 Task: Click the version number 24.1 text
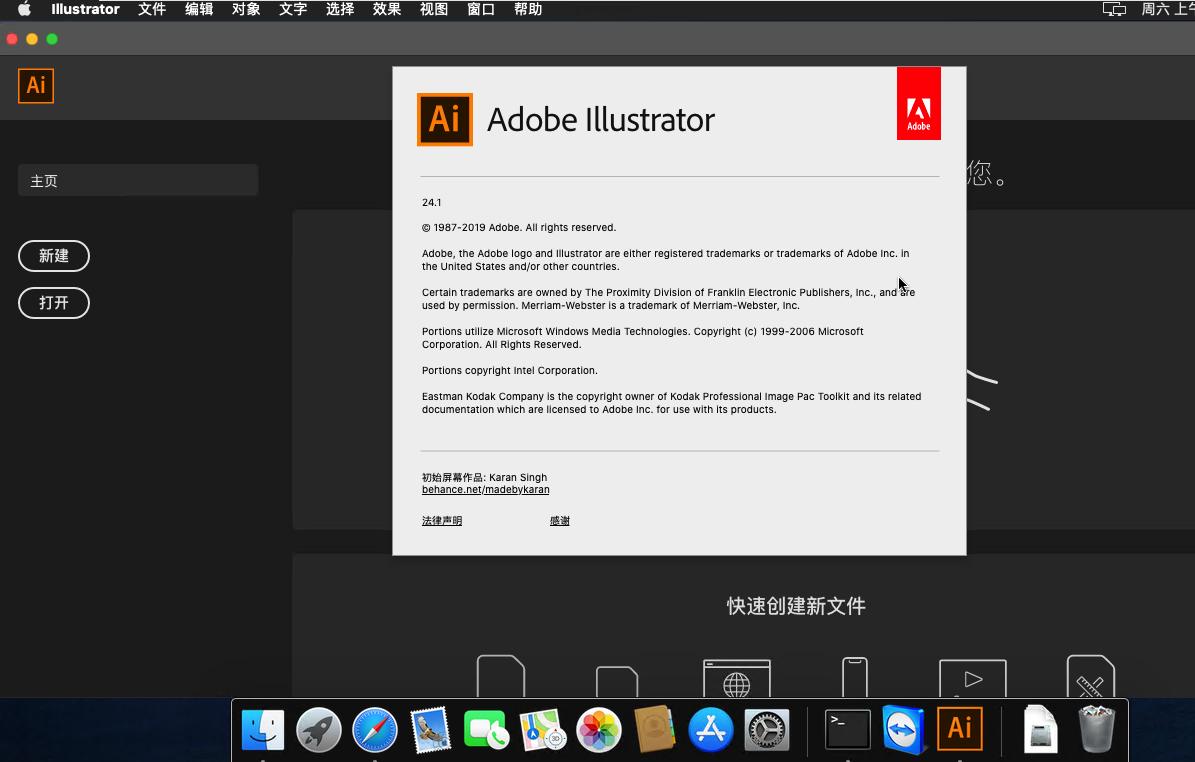tap(431, 203)
